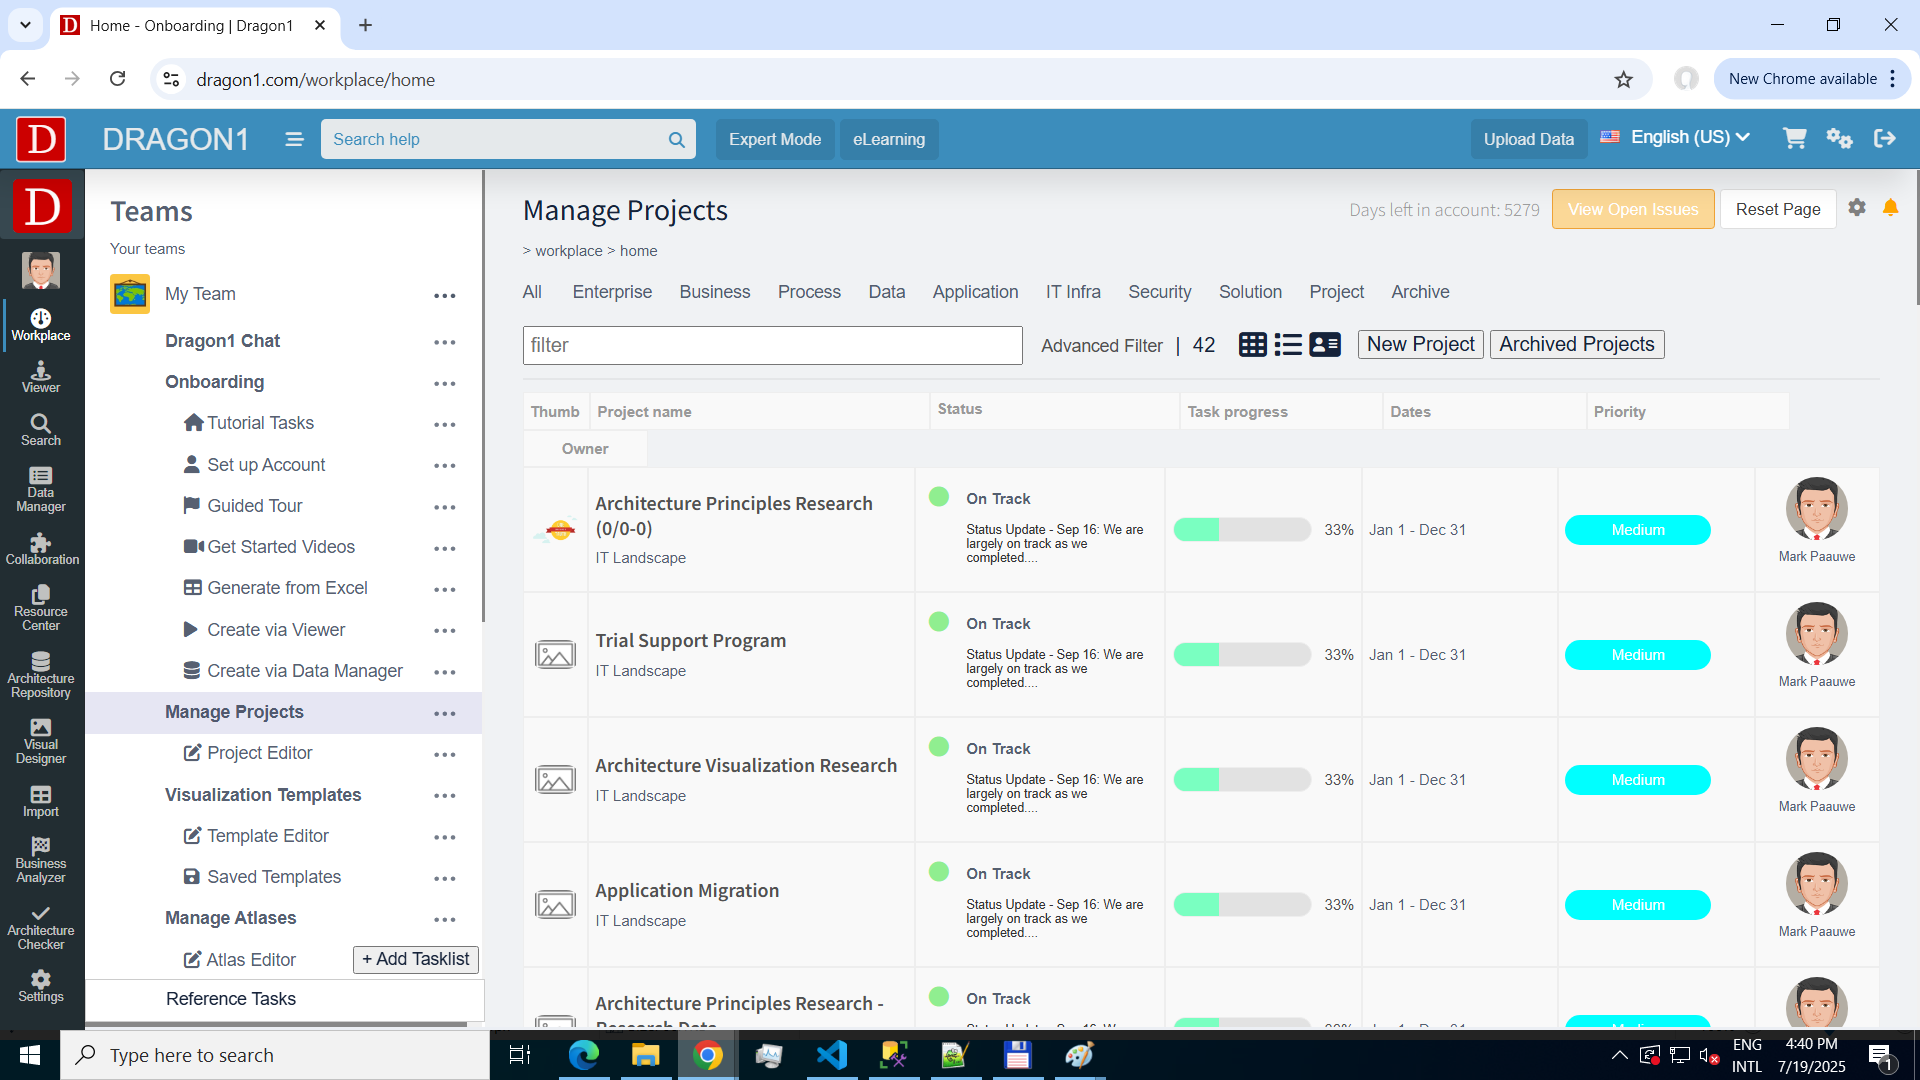This screenshot has height=1080, width=1920.
Task: Click progress bar of Trial Support Program
Action: (1242, 655)
